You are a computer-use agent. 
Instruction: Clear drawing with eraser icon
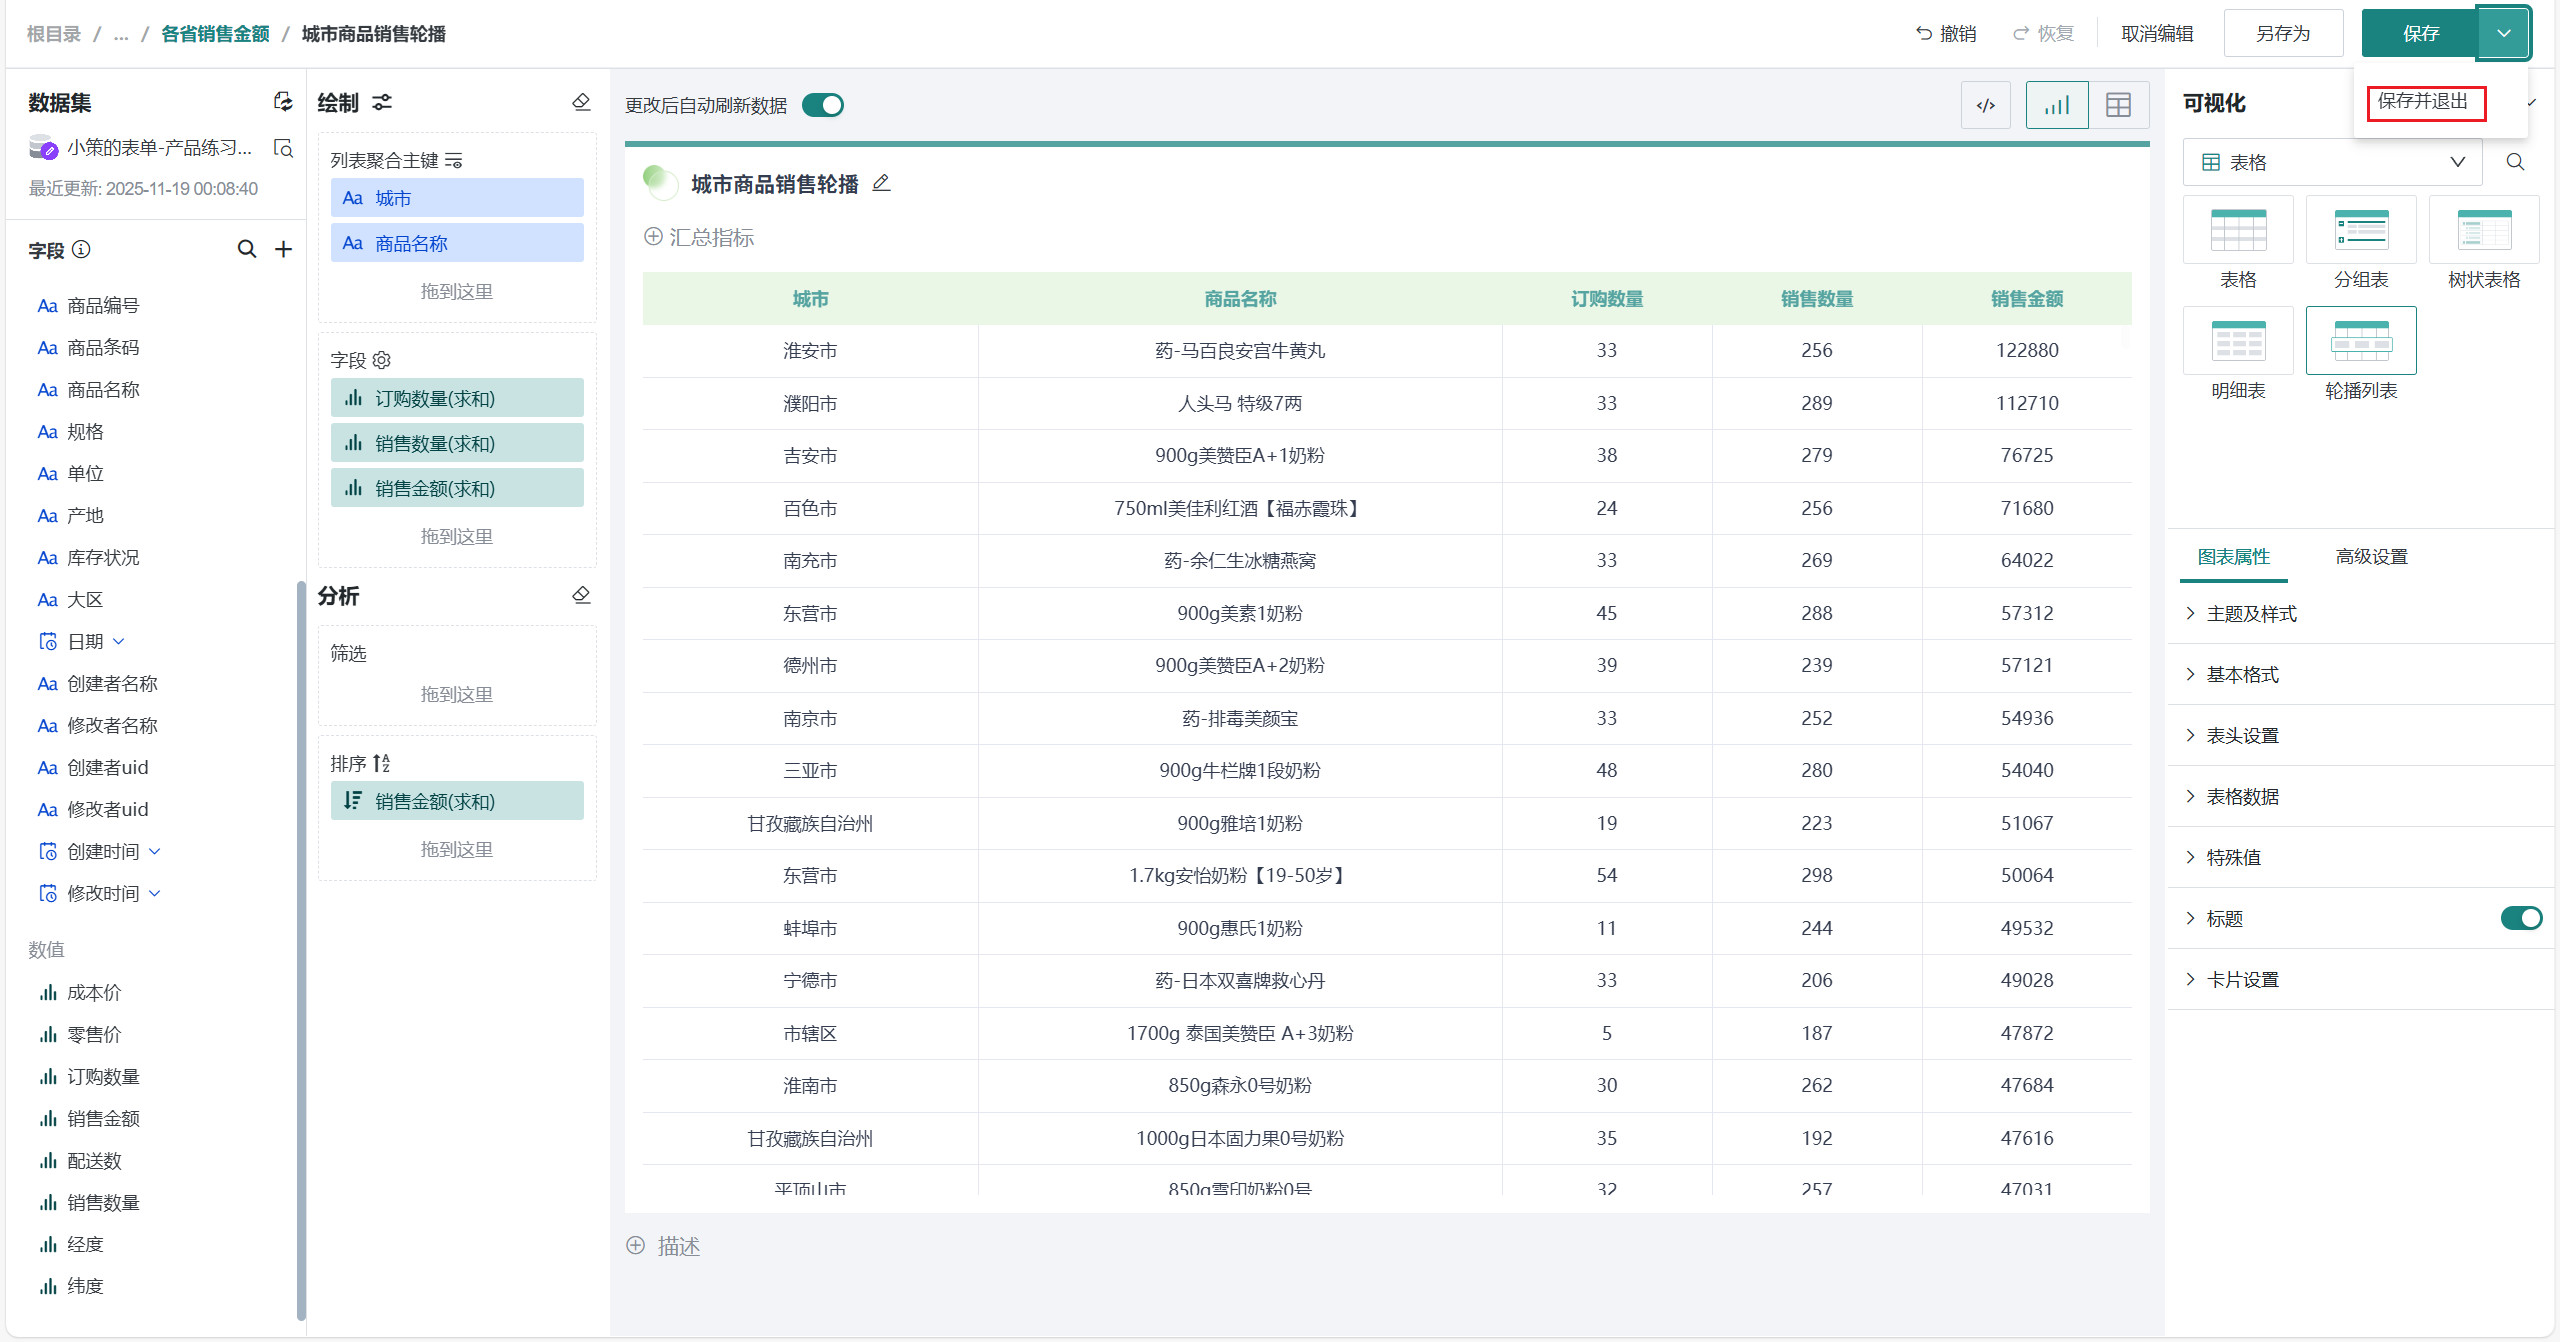(x=581, y=102)
